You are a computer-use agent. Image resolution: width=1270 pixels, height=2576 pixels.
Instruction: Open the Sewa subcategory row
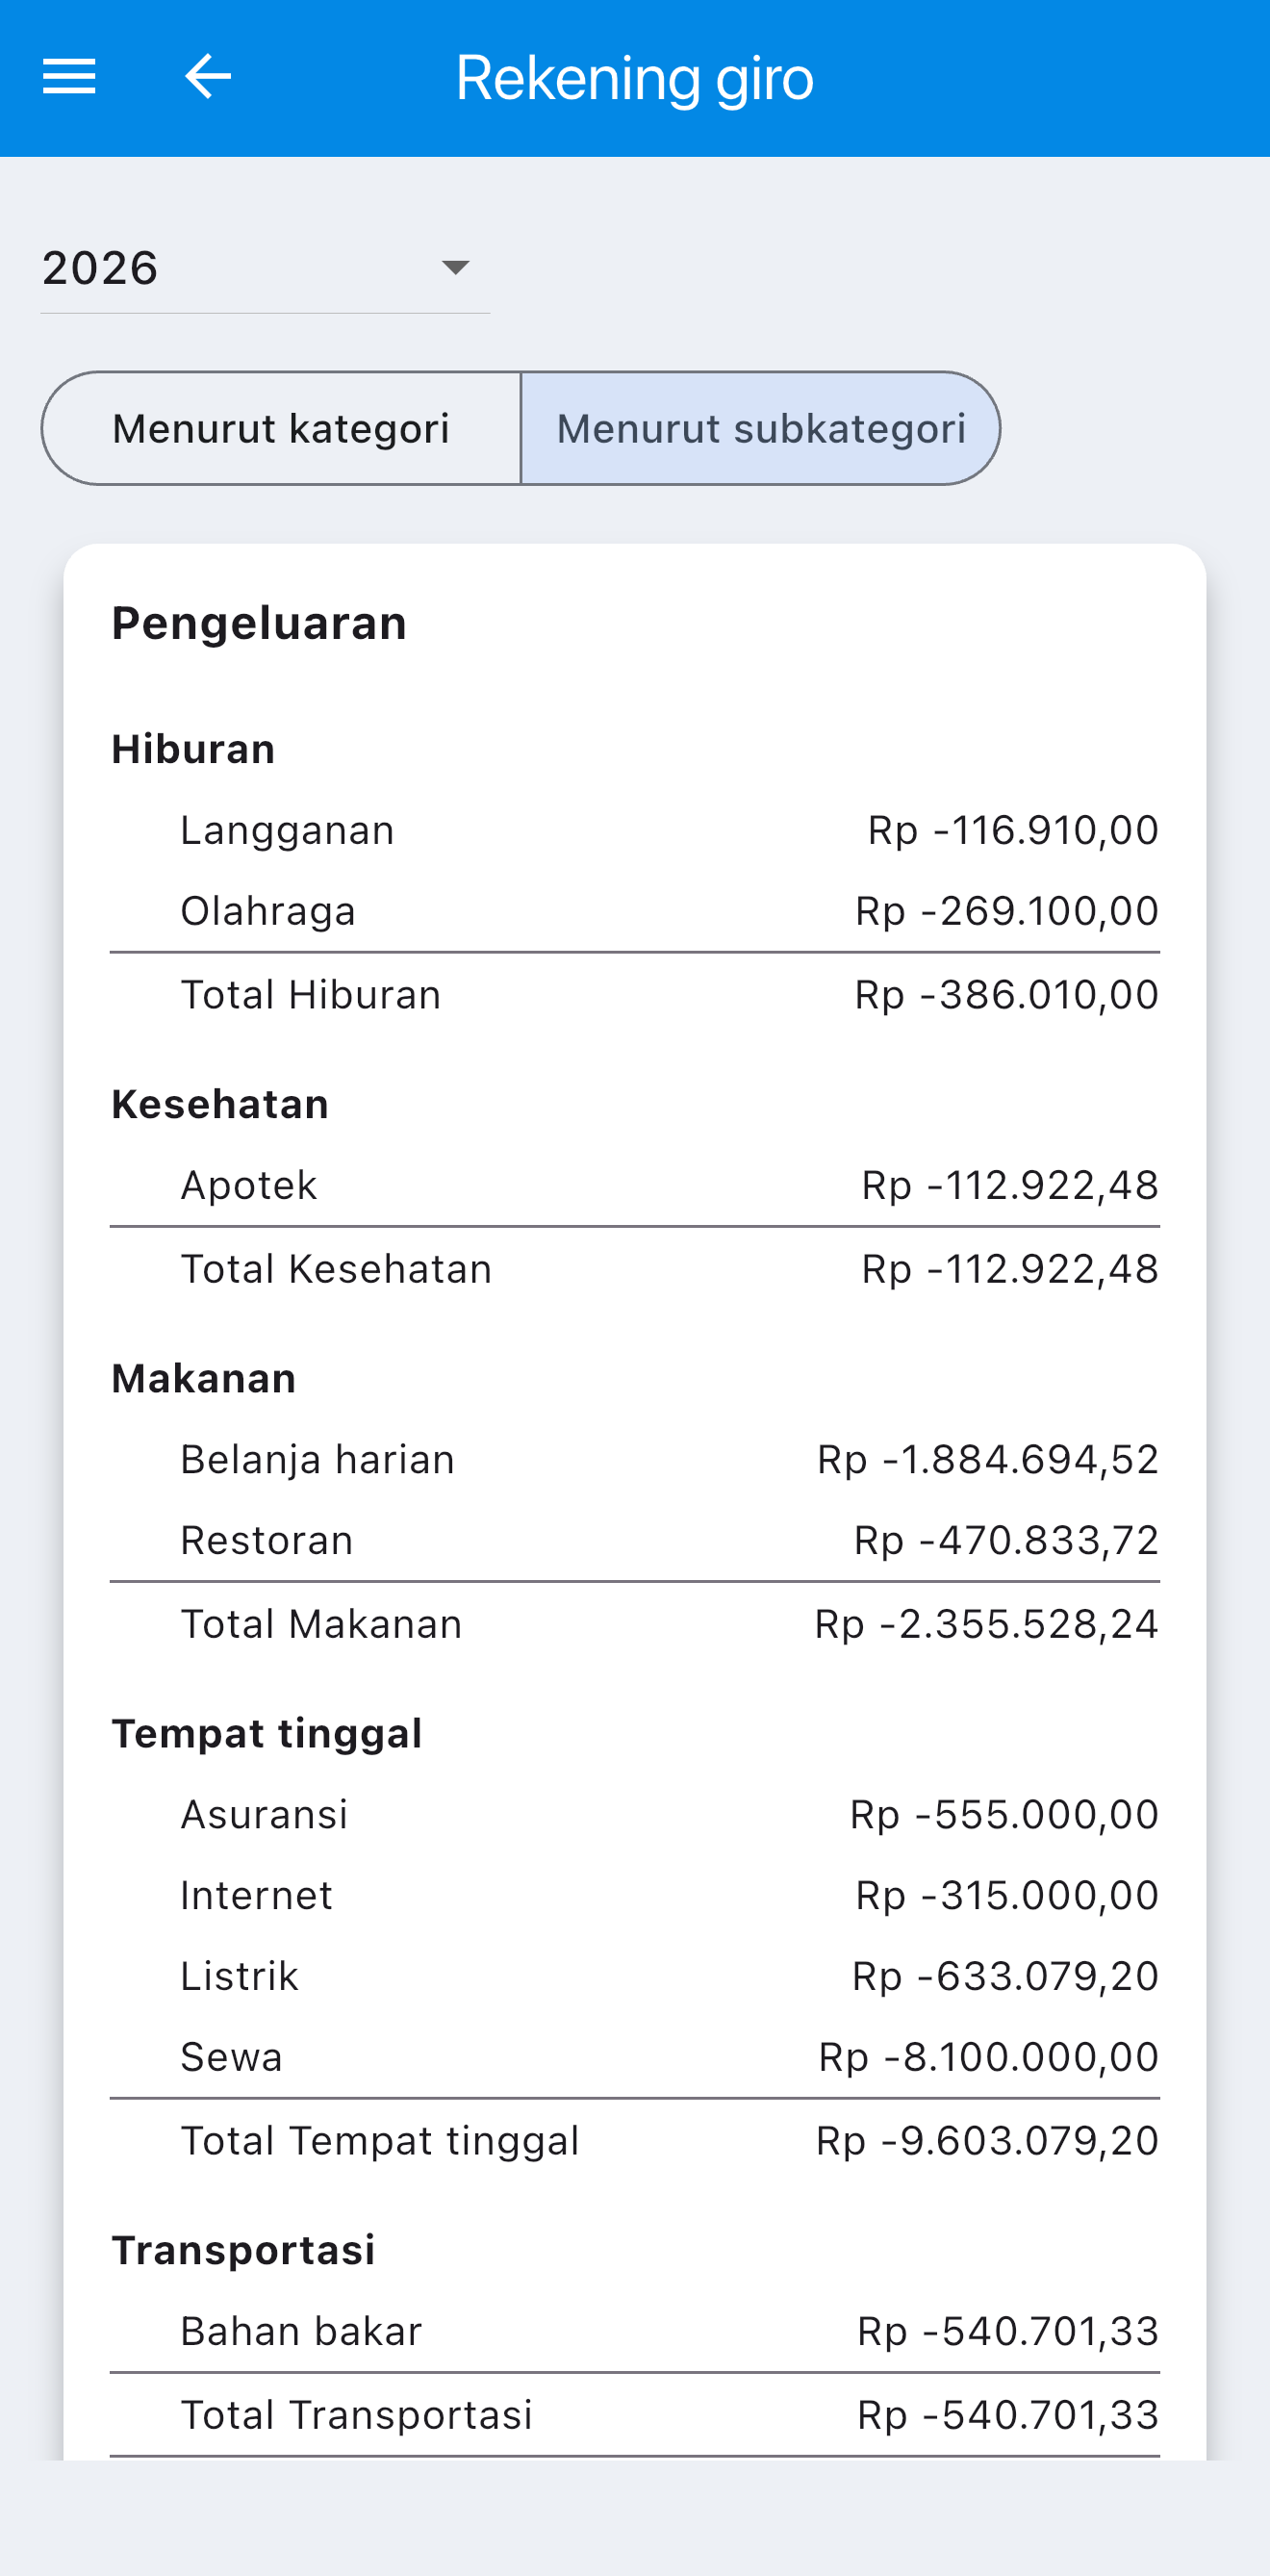click(635, 2058)
